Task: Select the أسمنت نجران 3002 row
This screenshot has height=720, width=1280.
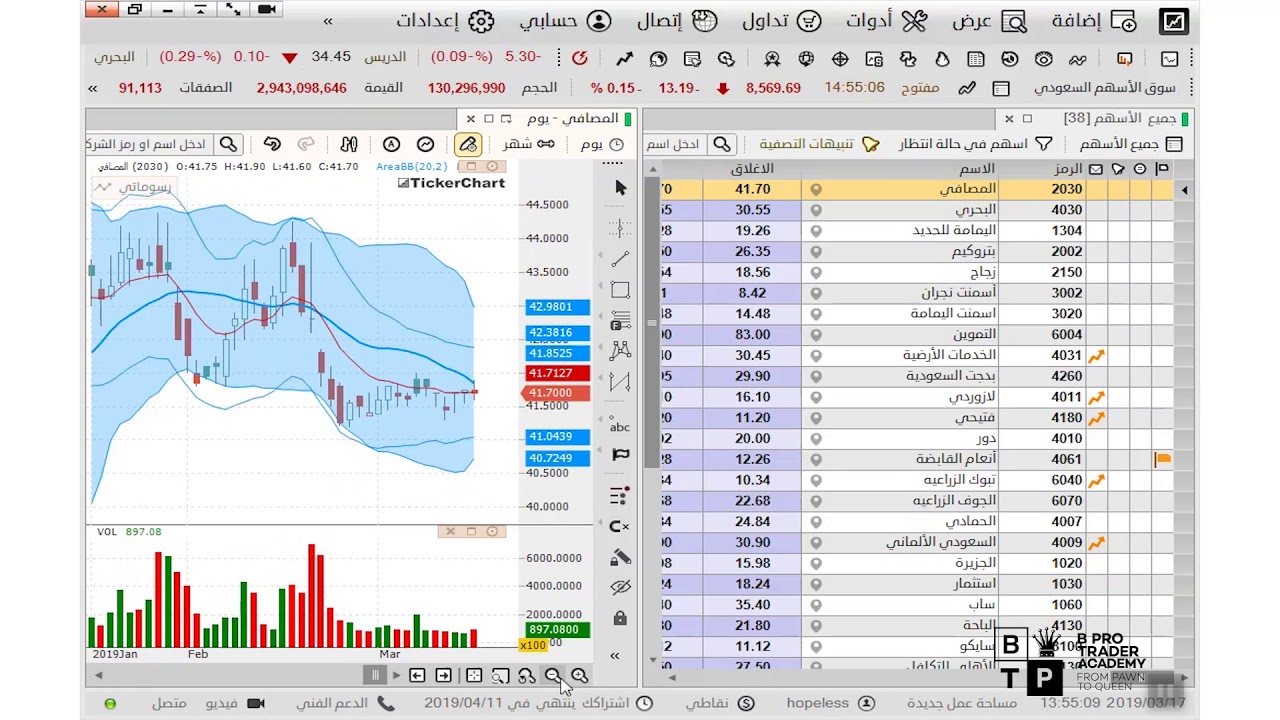Action: (916, 293)
